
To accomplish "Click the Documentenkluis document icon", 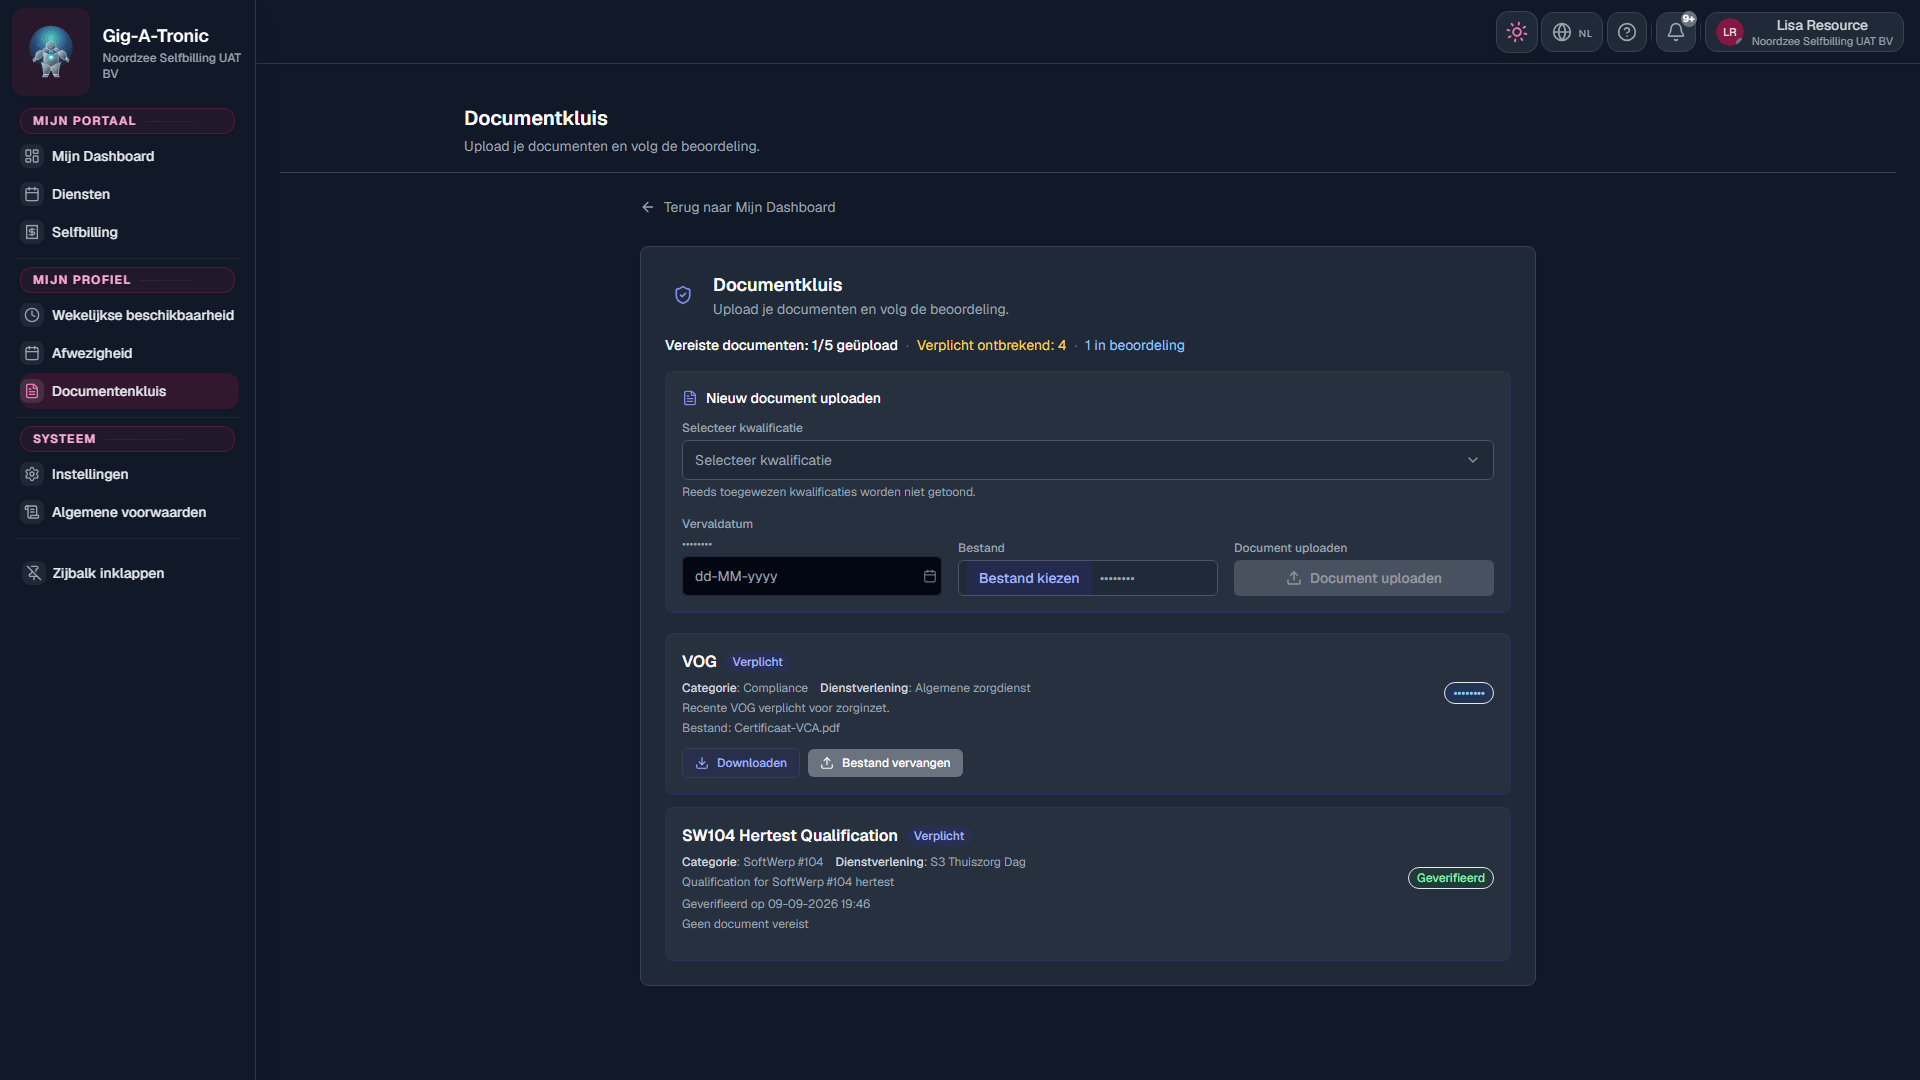I will point(32,391).
